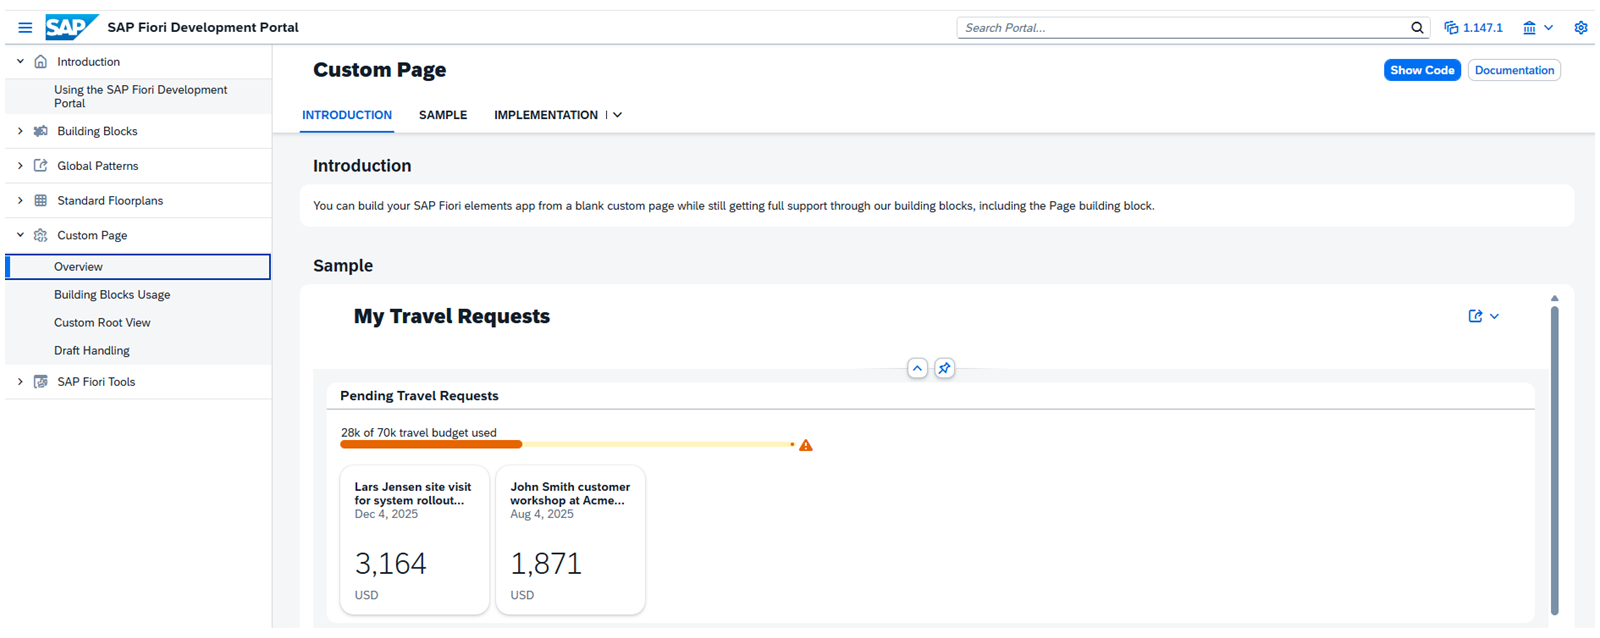This screenshot has width=1600, height=638.
Task: Open the library building icon menu
Action: coord(1529,28)
